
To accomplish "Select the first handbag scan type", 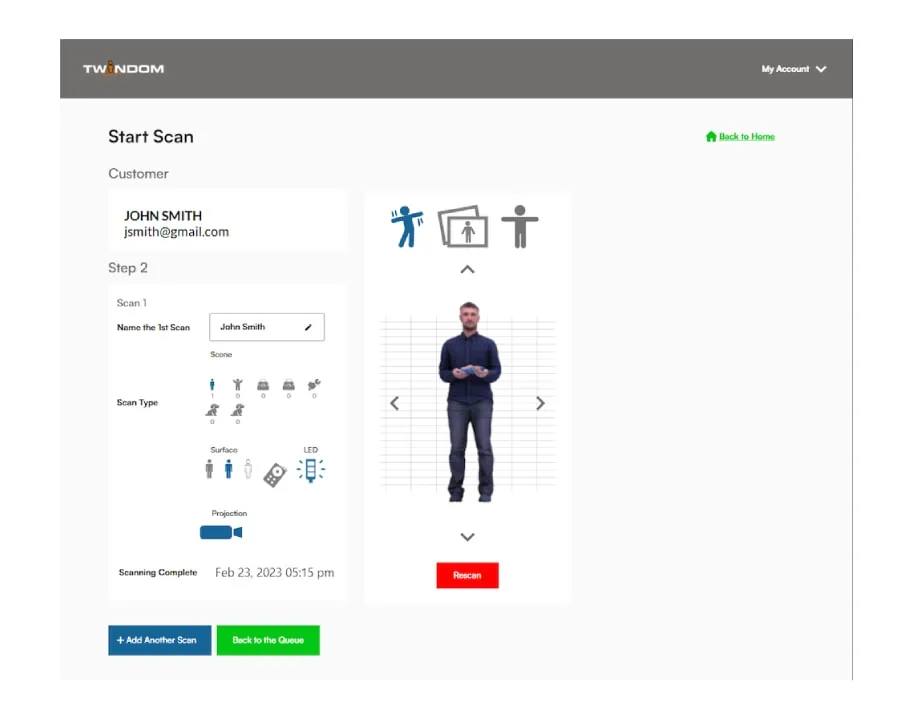I will click(x=263, y=385).
